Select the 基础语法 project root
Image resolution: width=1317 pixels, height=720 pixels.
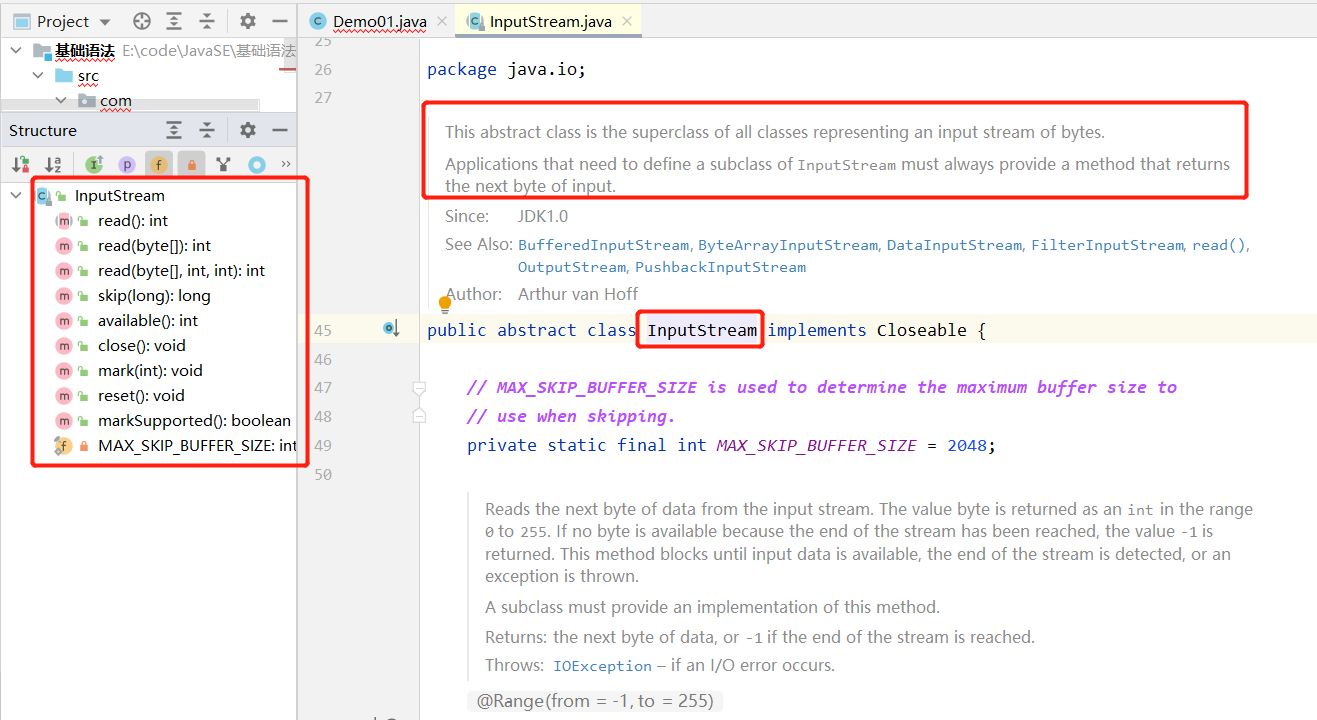pos(85,50)
